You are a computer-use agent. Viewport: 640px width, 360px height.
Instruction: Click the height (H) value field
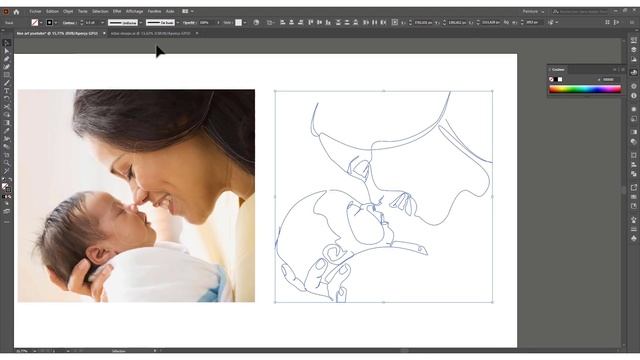tap(534, 22)
